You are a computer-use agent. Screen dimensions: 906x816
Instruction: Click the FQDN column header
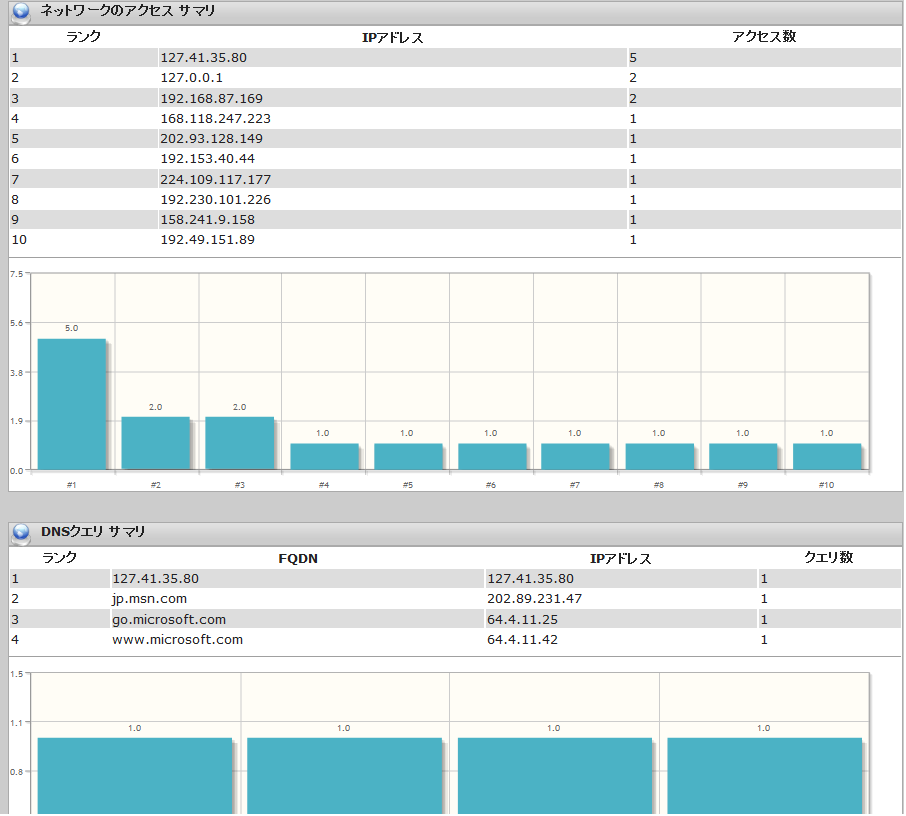297,558
